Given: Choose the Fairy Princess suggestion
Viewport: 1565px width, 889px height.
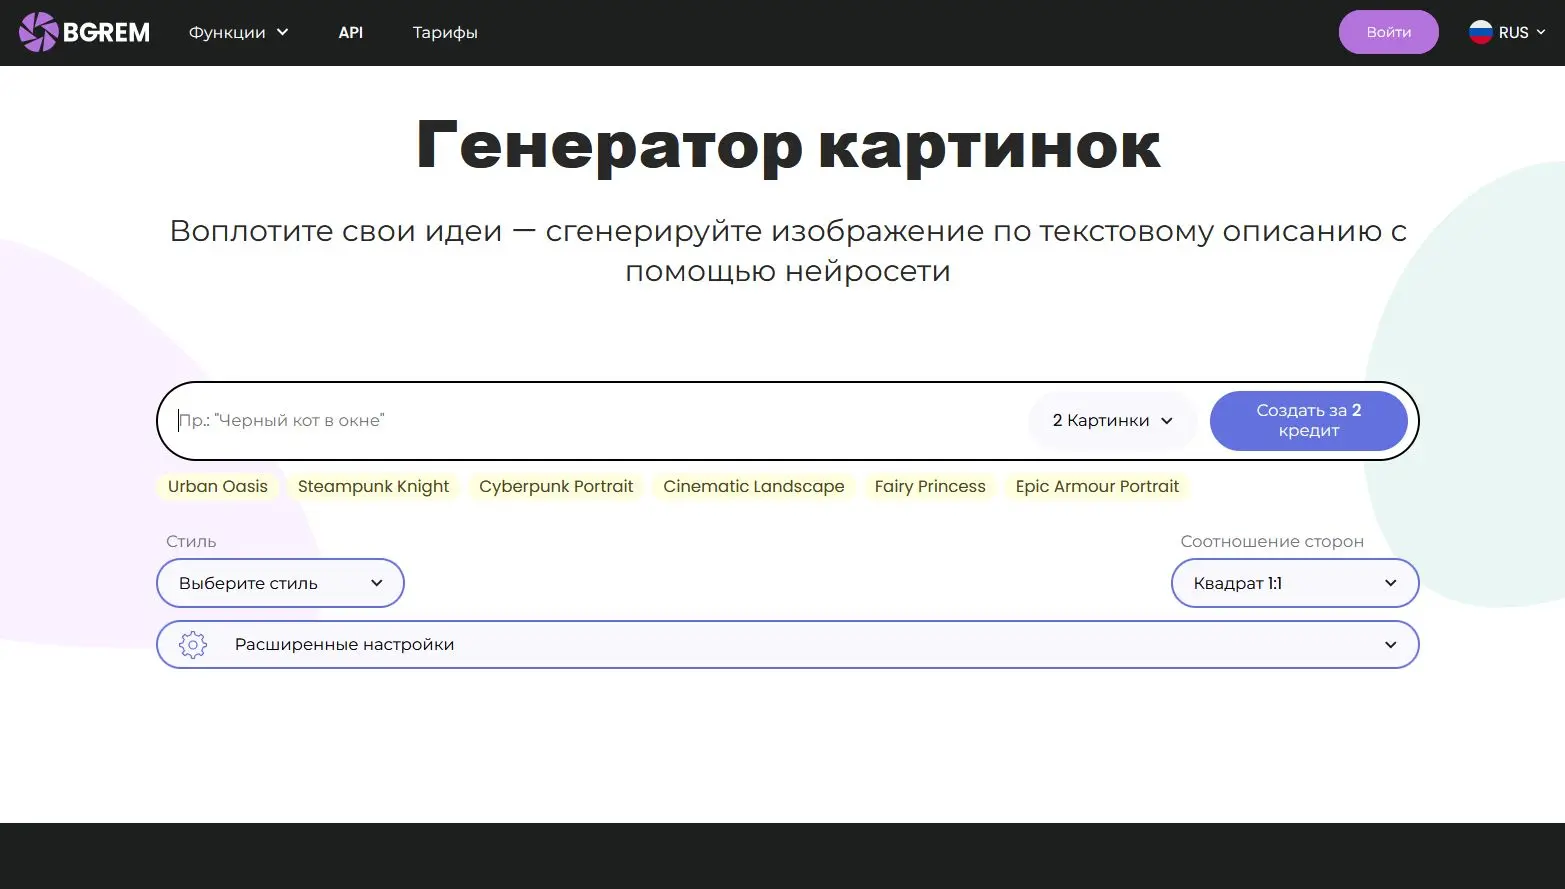Looking at the screenshot, I should 929,487.
